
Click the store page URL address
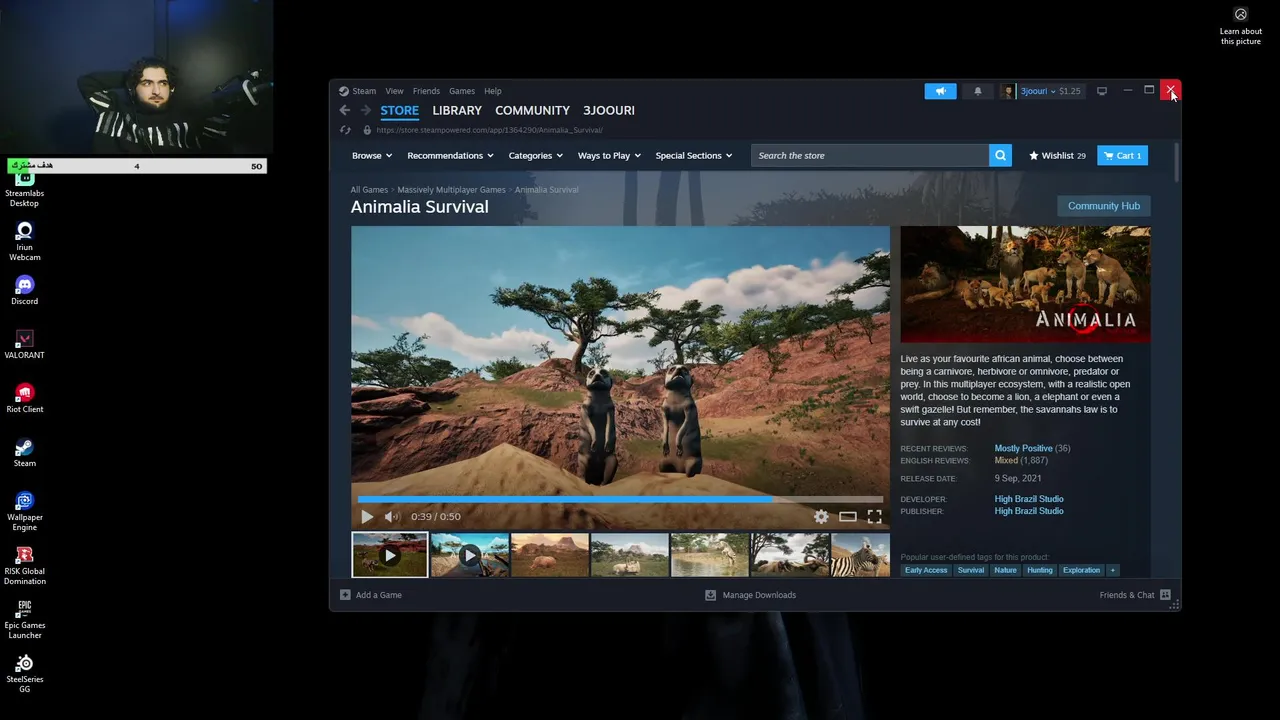[x=489, y=130]
